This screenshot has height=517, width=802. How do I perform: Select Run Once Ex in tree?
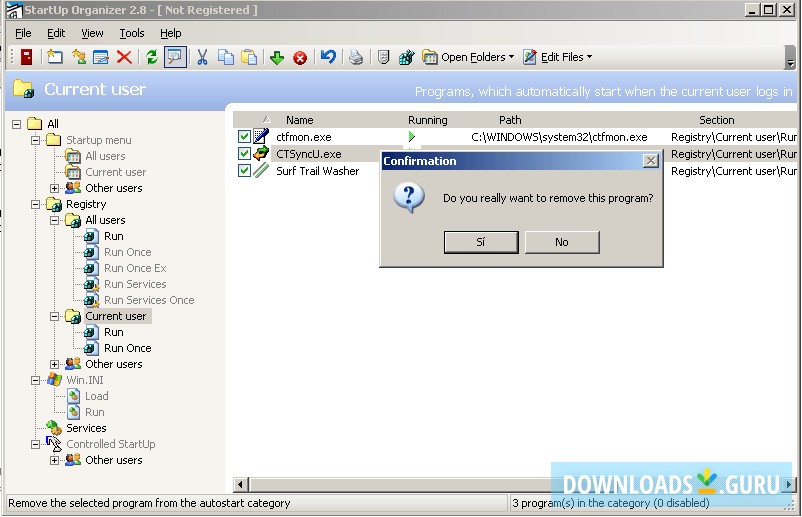tap(135, 268)
